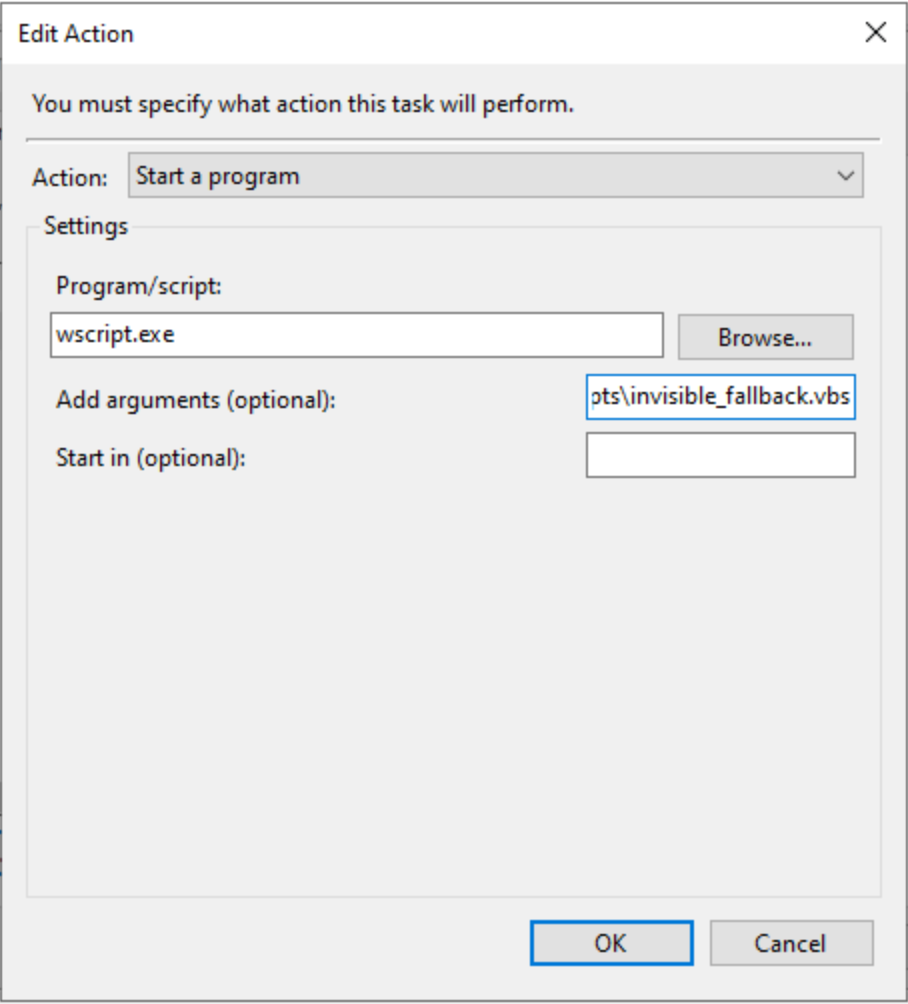Screen dimensions: 908x1004
Task: Close the dialog with the X button
Action: 876,33
